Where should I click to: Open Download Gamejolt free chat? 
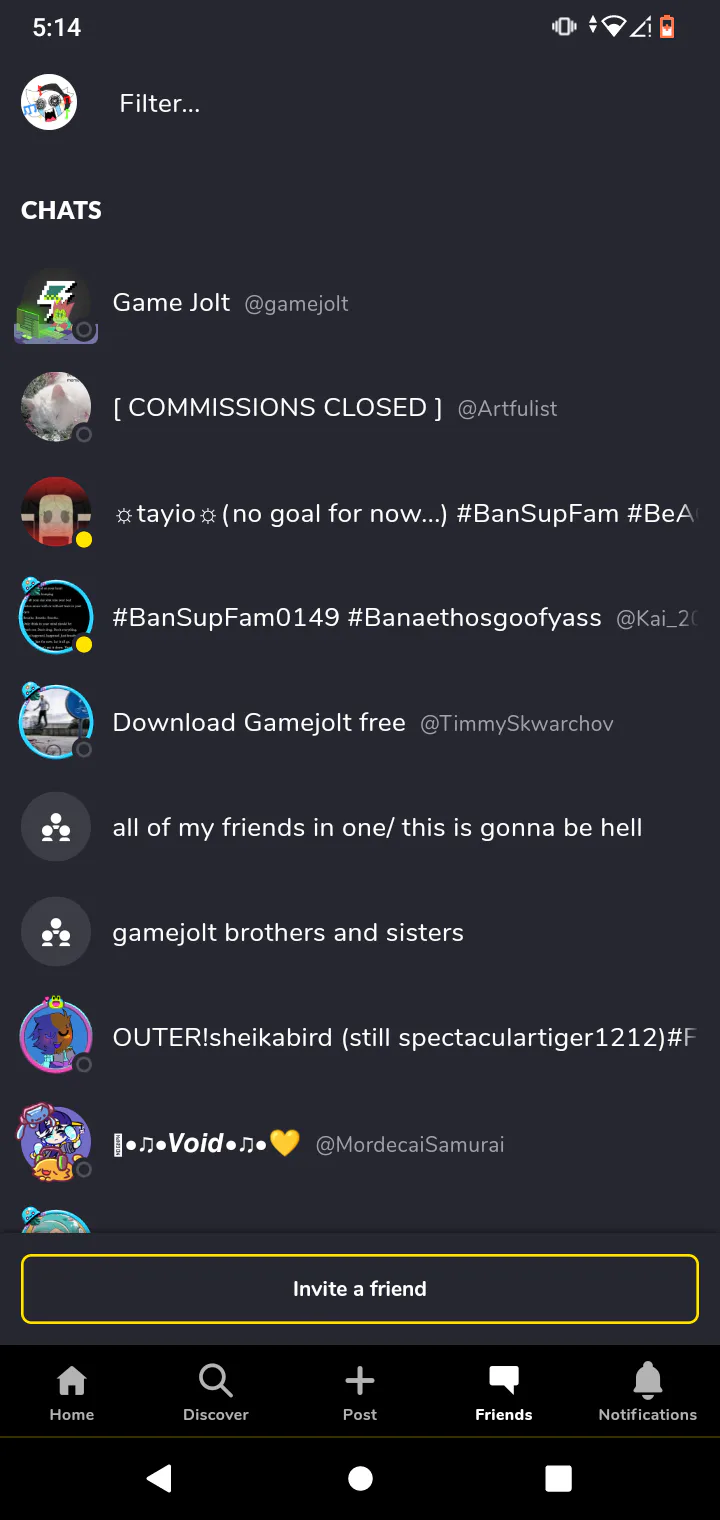click(360, 723)
